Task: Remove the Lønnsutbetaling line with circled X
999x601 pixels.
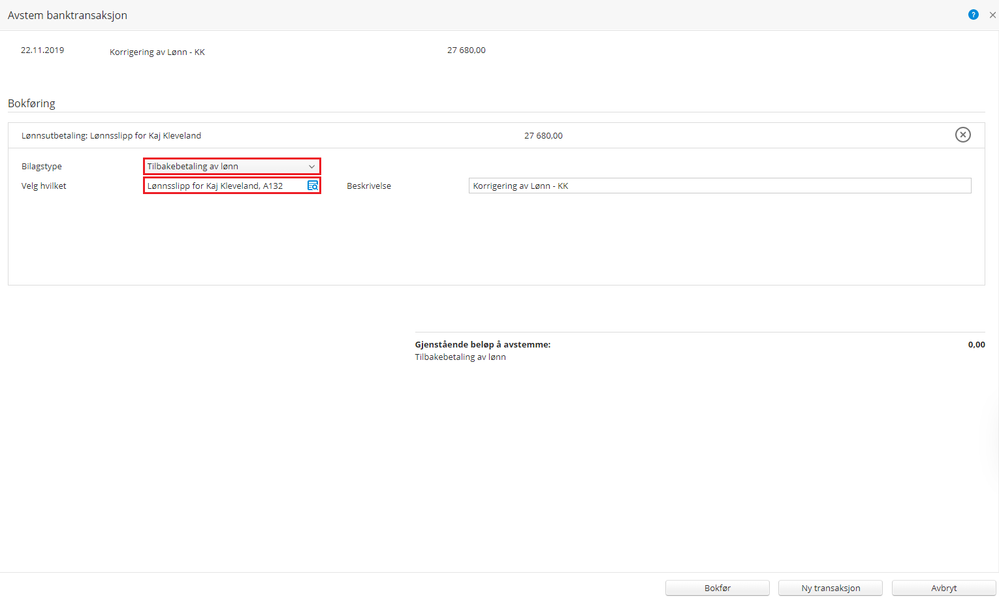Action: (963, 134)
